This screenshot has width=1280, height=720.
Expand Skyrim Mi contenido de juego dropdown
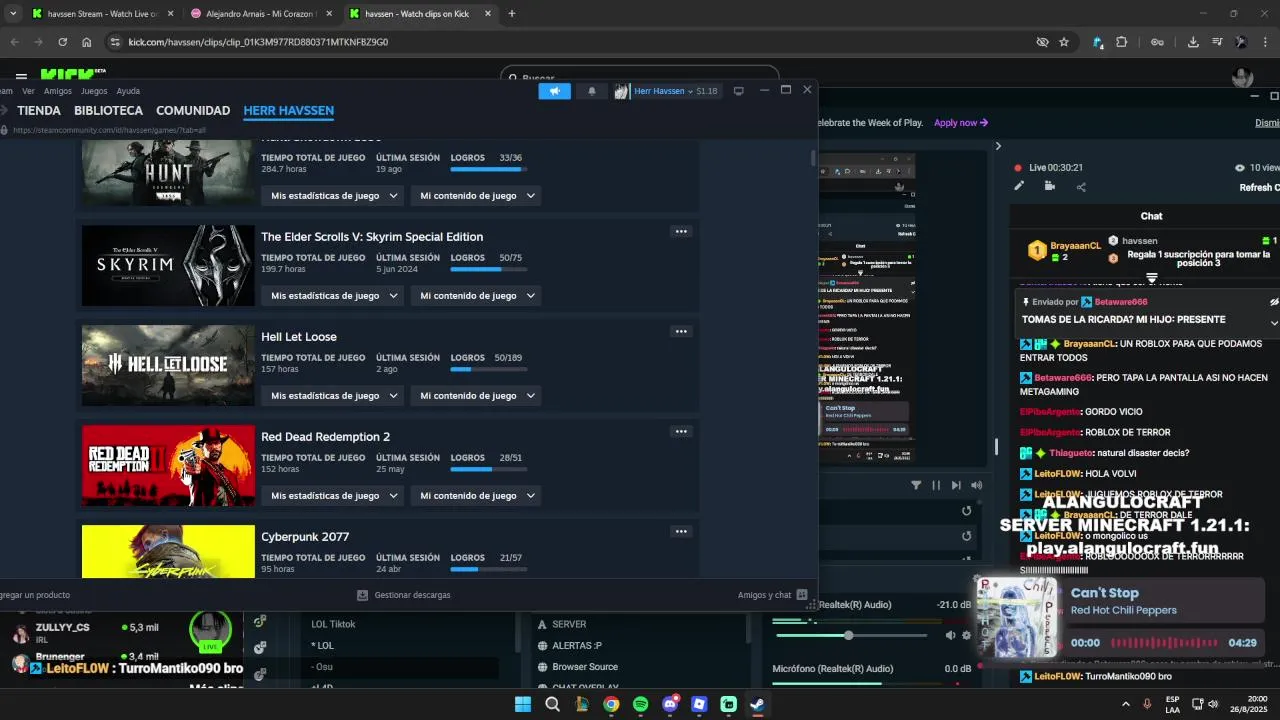[476, 296]
